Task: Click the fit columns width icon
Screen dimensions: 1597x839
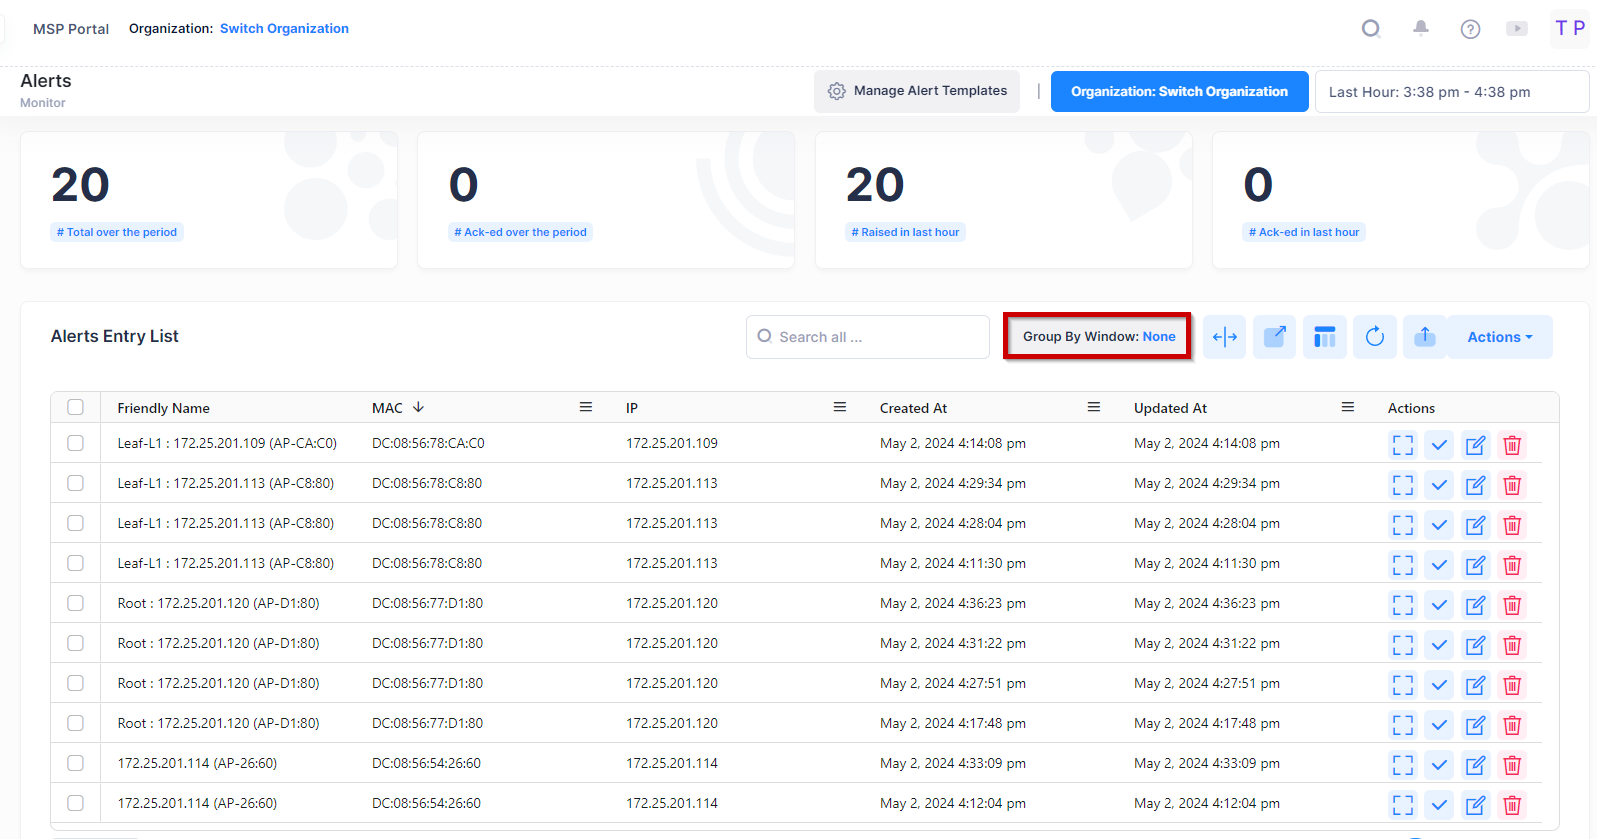Action: coord(1224,337)
